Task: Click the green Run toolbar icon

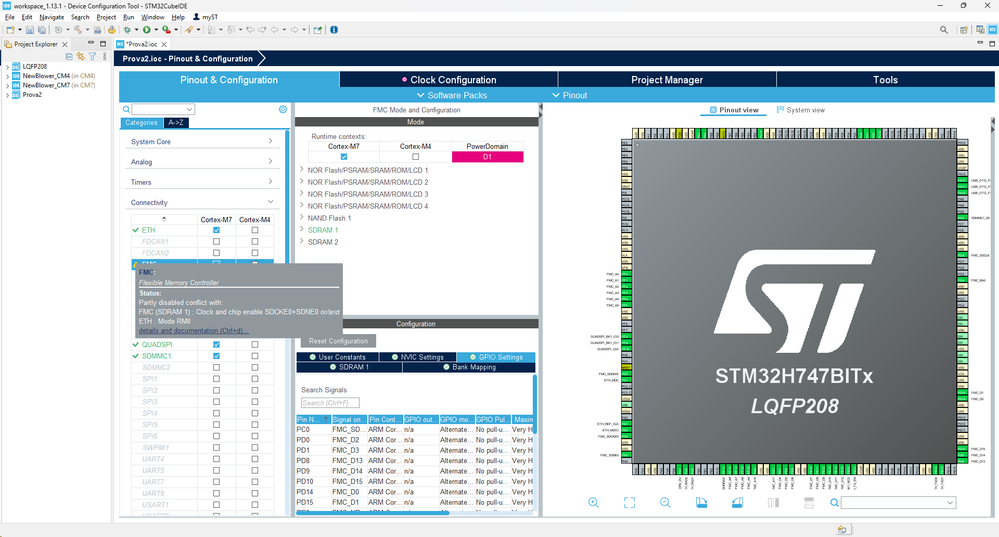Action: coord(147,29)
